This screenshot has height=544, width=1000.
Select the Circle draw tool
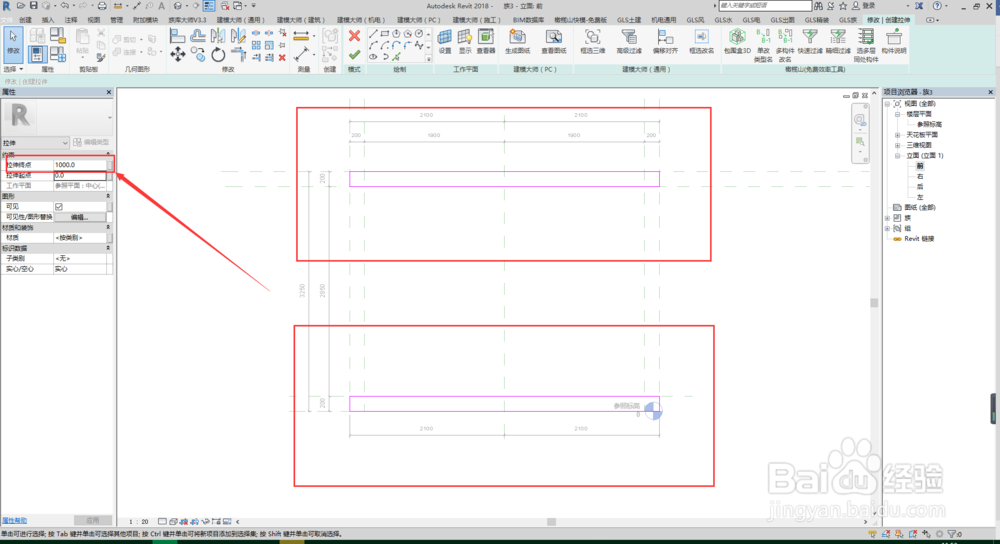point(419,33)
